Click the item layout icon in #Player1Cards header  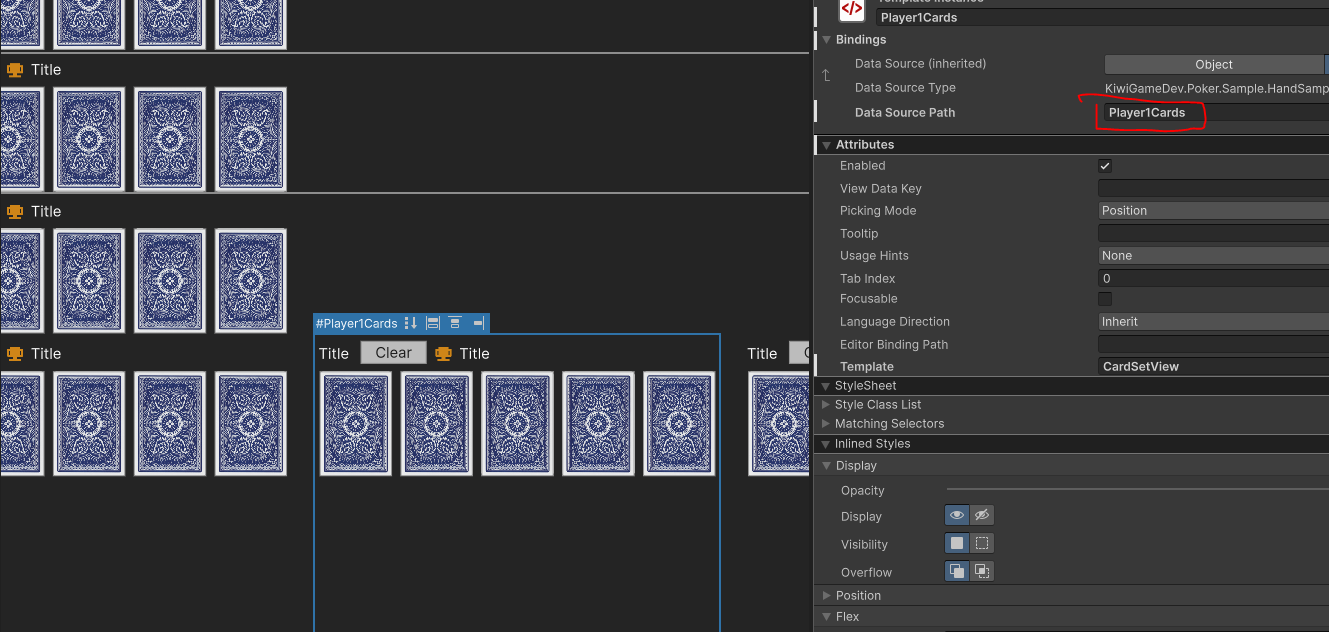pyautogui.click(x=432, y=323)
